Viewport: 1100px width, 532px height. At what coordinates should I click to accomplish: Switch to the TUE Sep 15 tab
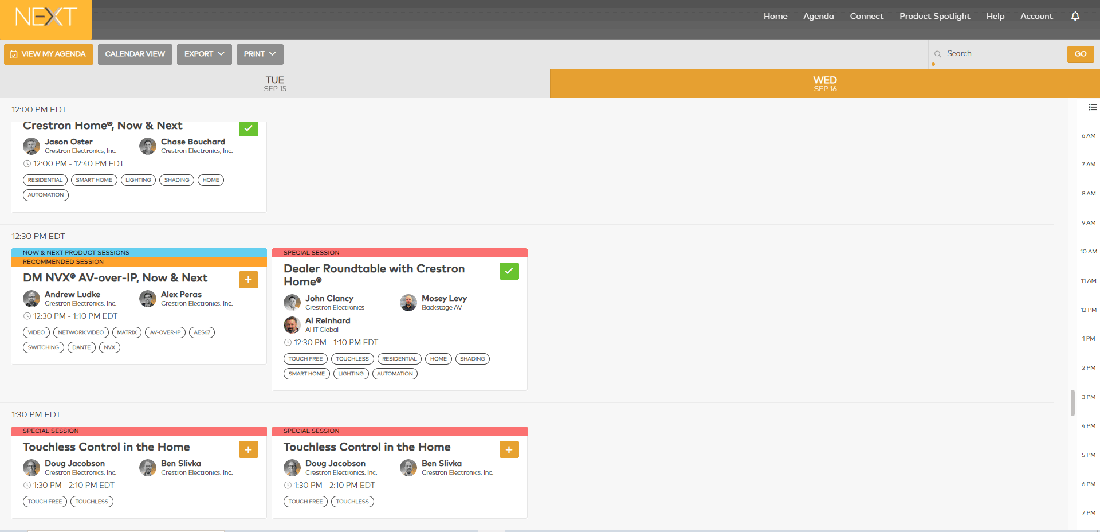[x=275, y=84]
